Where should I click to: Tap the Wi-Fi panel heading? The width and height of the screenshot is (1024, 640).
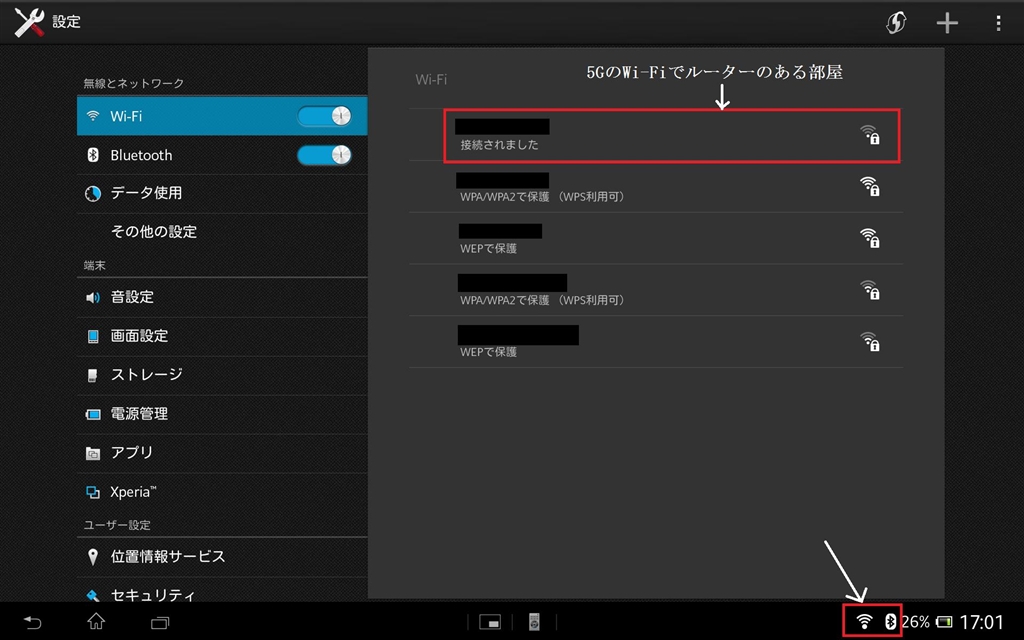point(431,80)
